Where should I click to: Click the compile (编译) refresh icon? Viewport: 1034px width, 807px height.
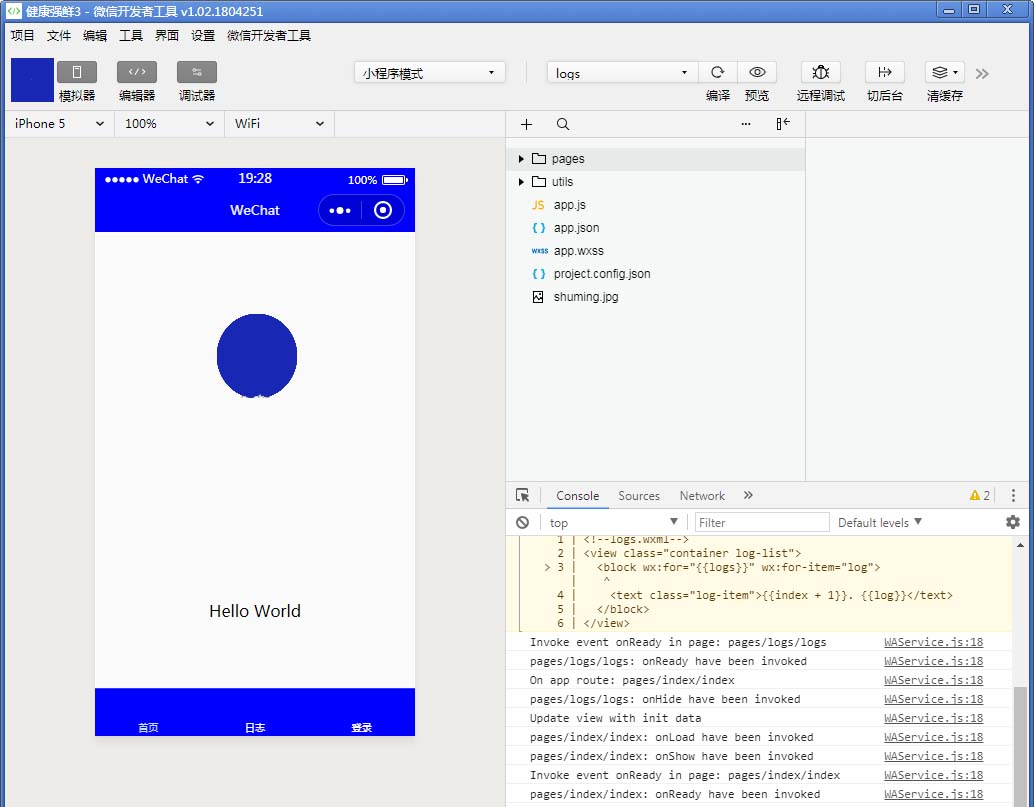point(717,72)
